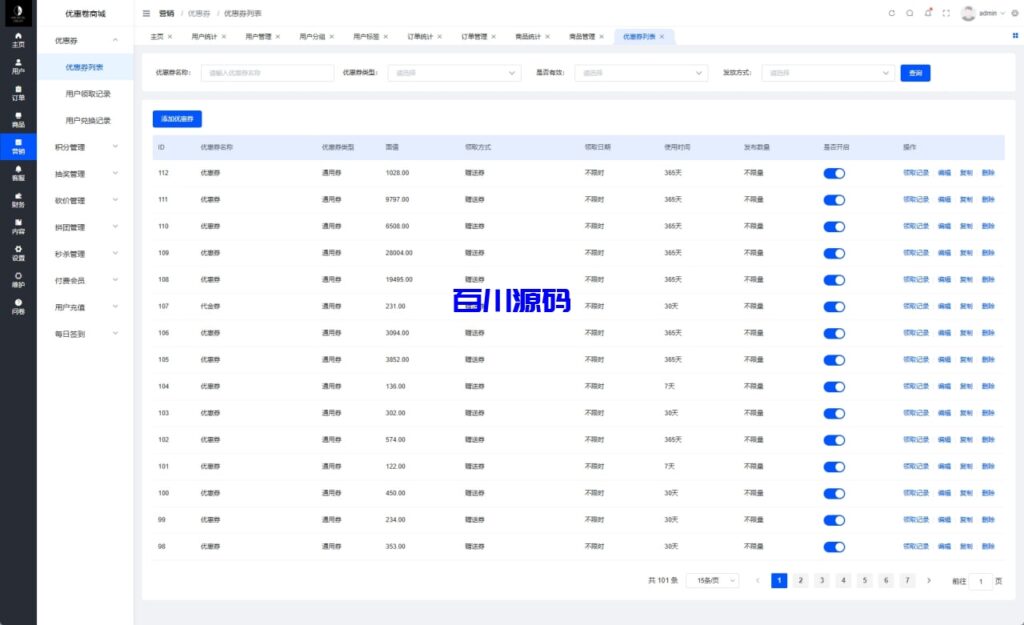The height and width of the screenshot is (625, 1024).
Task: Open the 订单 orders section in the sidebar
Action: [x=18, y=93]
